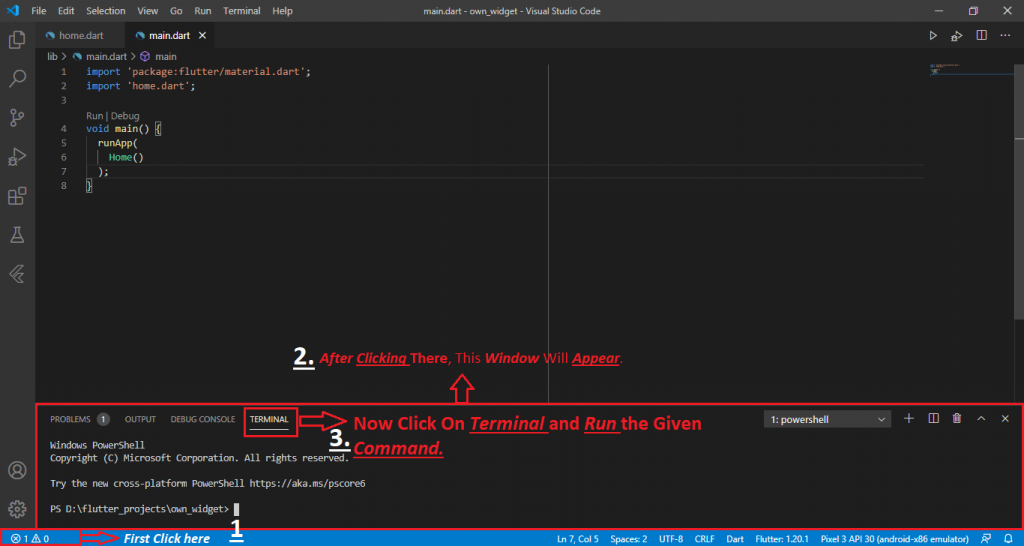Run the file with the play icon
Screen dimensions: 1024x546
[x=933, y=36]
